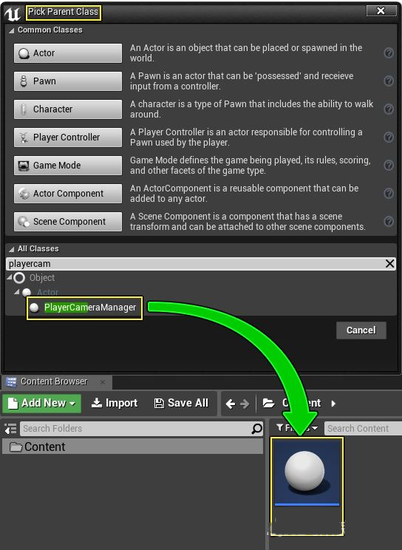Open help for Character class
The image size is (402, 550).
(389, 109)
